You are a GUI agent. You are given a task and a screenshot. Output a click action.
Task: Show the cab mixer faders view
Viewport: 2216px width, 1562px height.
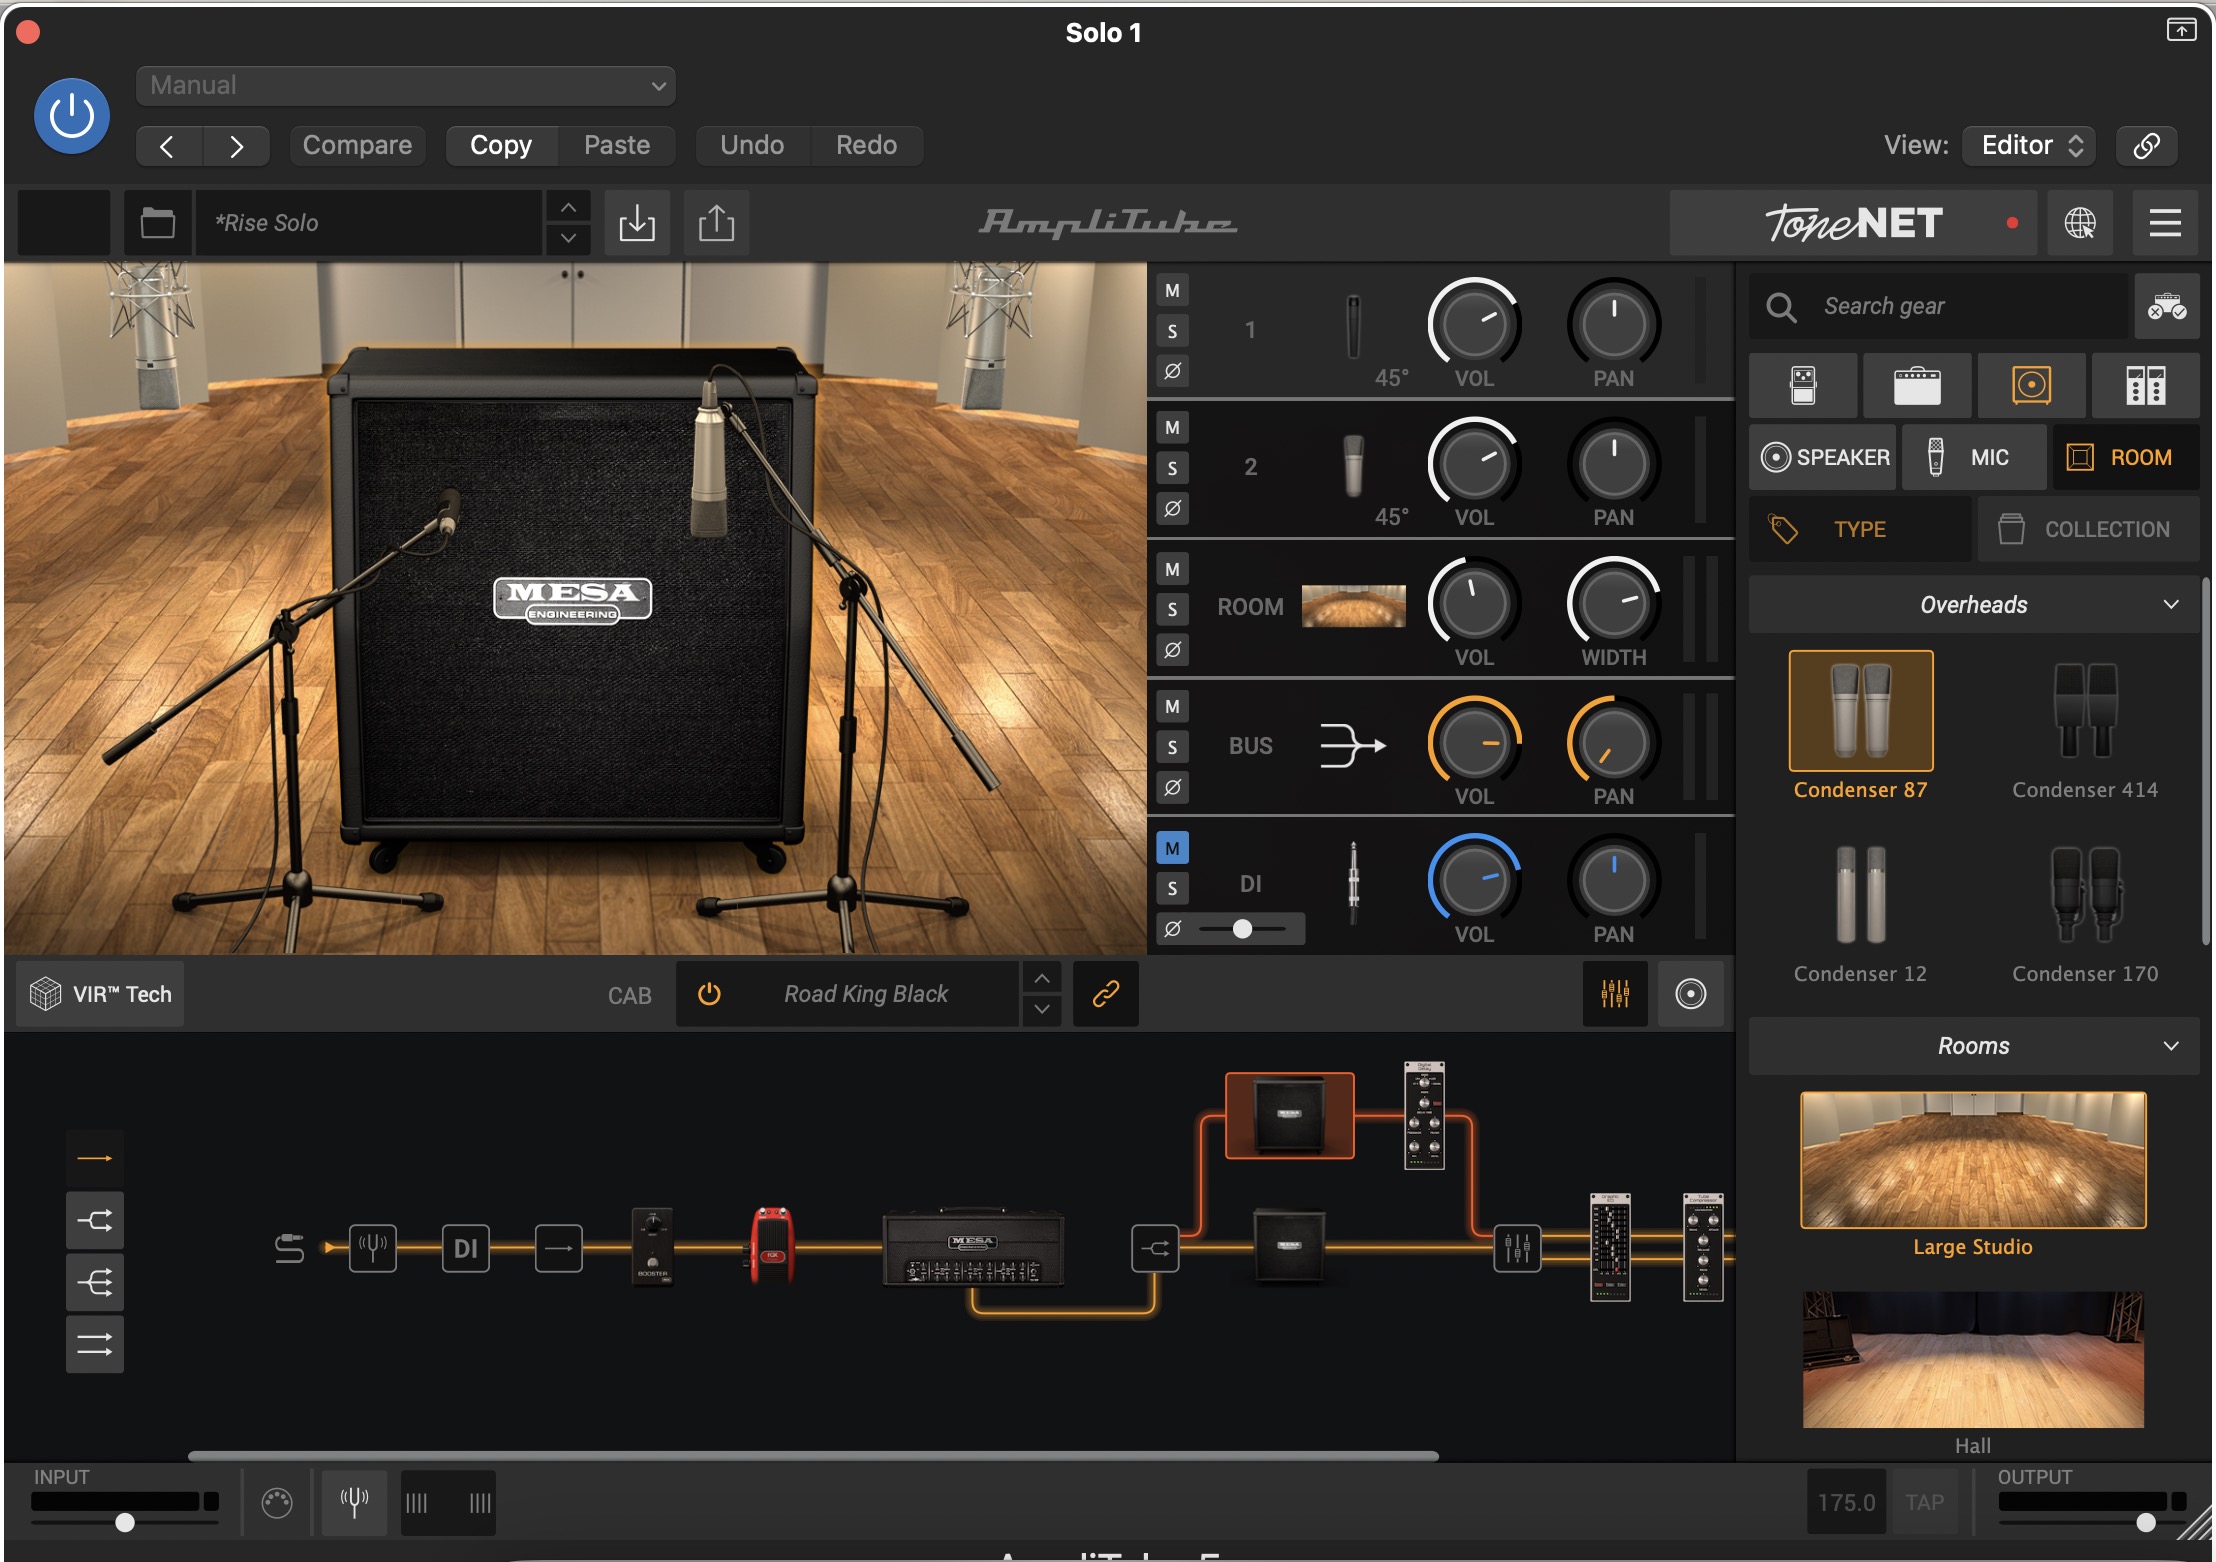click(x=1615, y=994)
